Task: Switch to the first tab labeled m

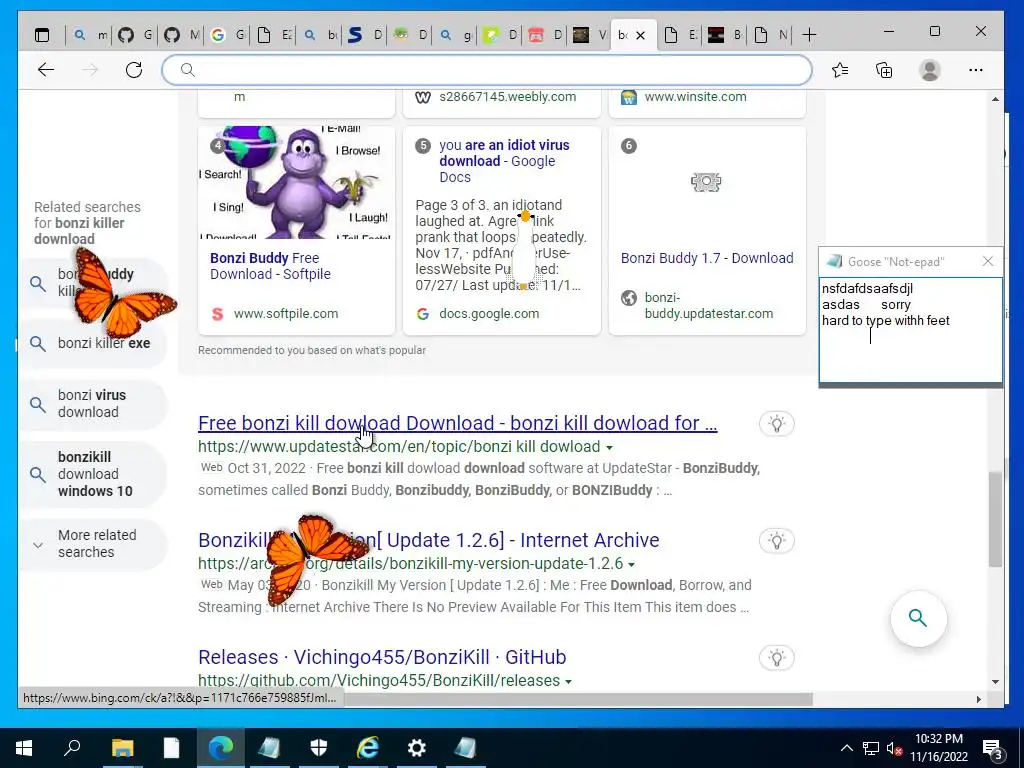Action: click(91, 35)
